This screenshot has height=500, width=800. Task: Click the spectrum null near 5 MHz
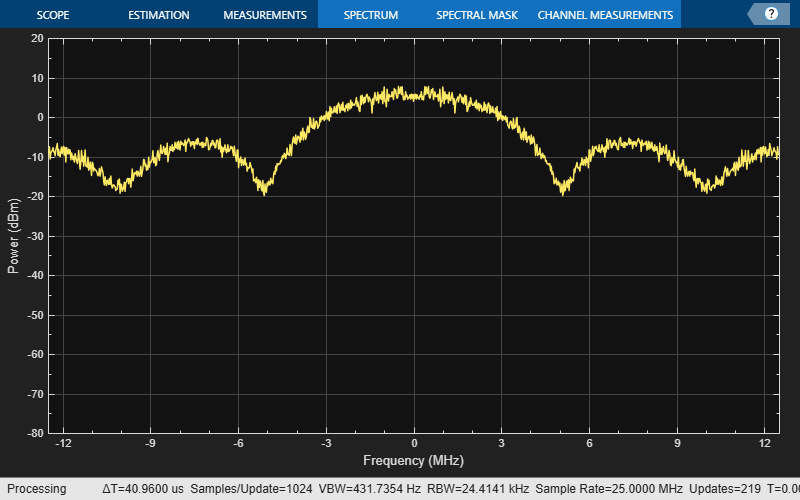click(563, 188)
